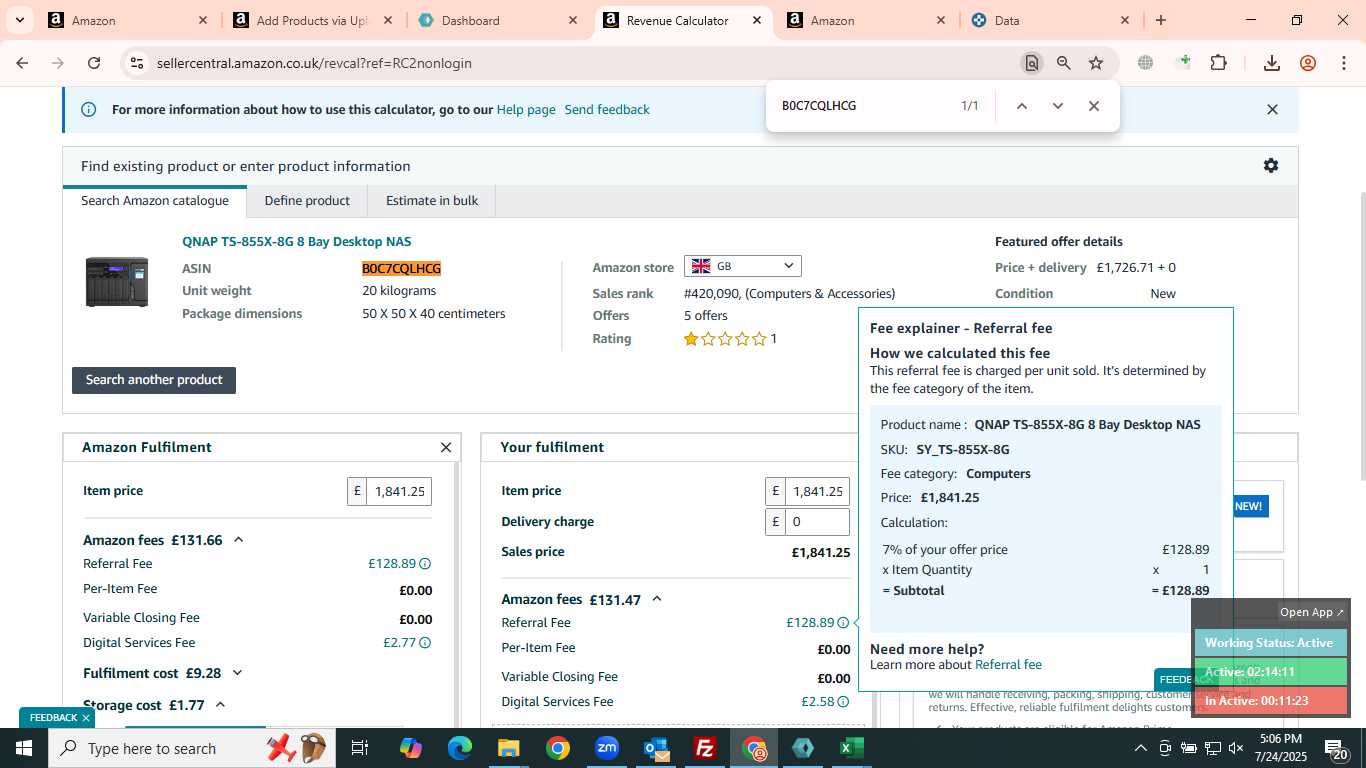Open the Windows notification center
The height and width of the screenshot is (768, 1366).
1337,748
